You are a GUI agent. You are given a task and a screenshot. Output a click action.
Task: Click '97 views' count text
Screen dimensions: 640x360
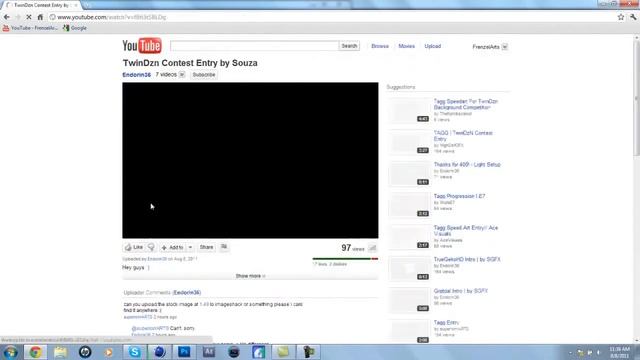point(353,248)
